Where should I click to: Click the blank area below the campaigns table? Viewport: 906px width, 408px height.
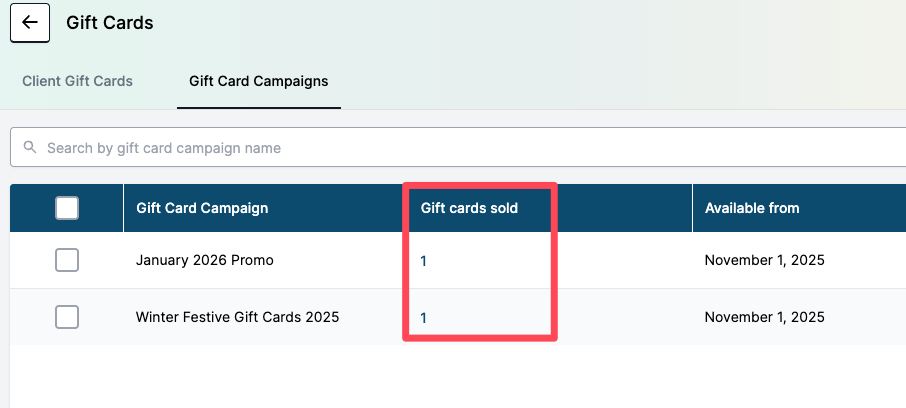(450, 378)
